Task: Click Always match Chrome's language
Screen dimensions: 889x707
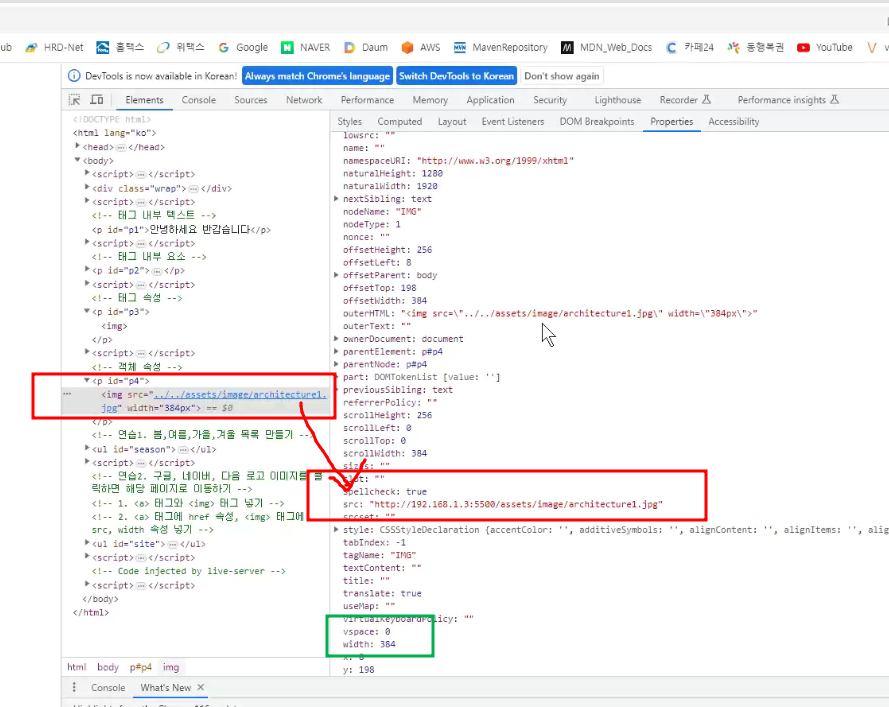Action: (318, 76)
